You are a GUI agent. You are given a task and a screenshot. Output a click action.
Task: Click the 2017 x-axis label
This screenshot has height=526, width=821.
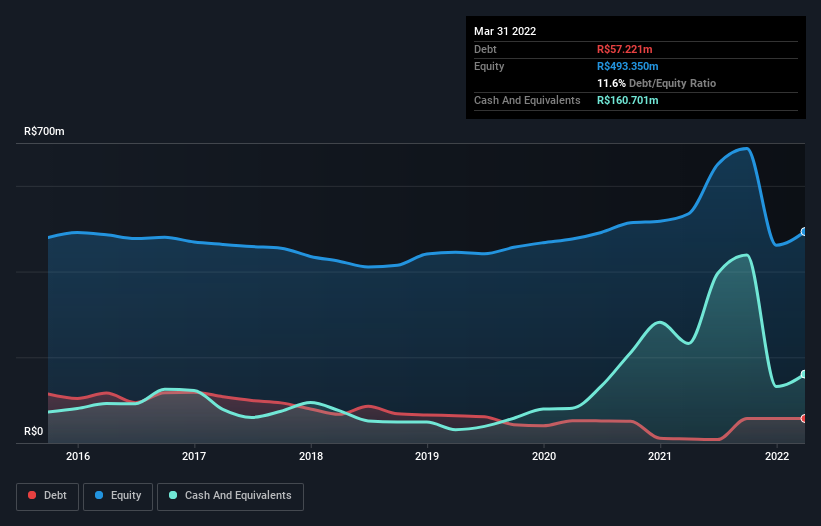tap(194, 456)
